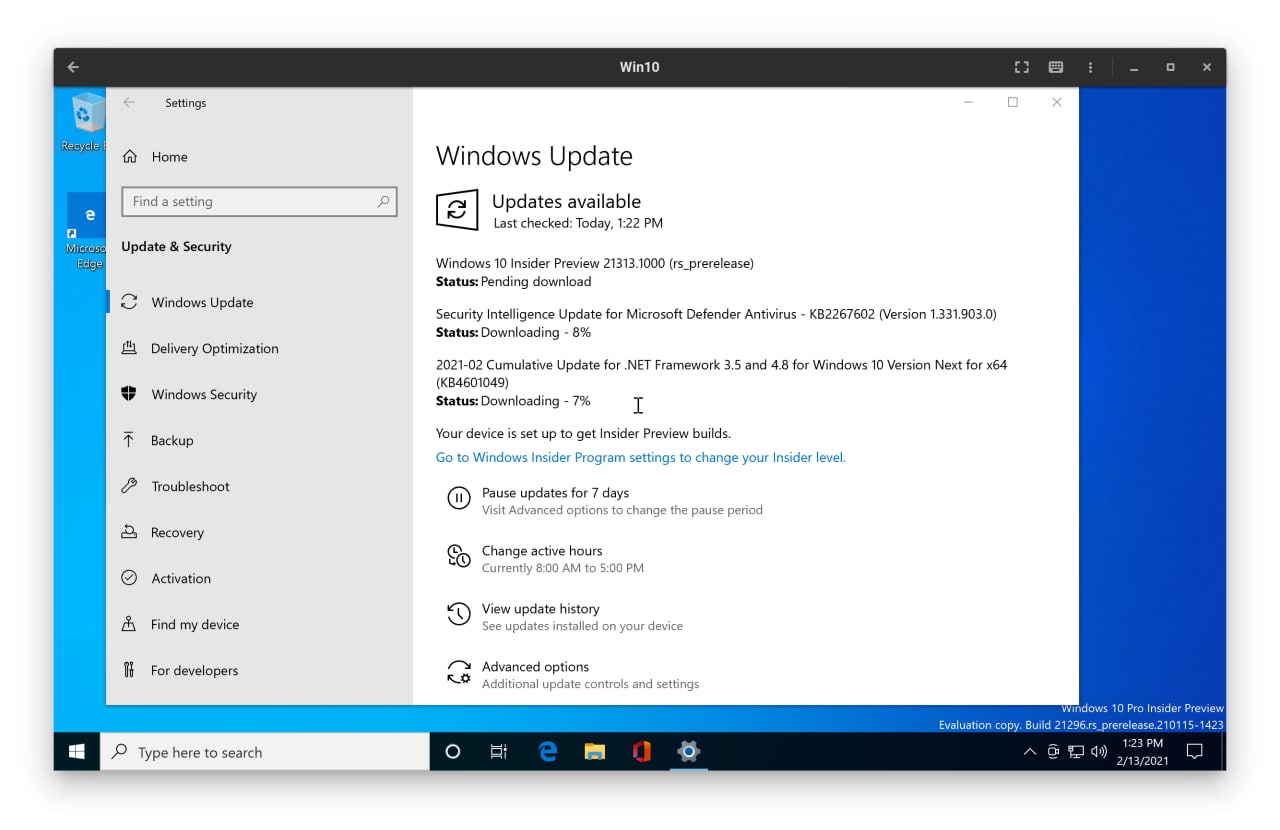Select the Microsoft Edge desktop shortcut
The image size is (1280, 830).
tap(88, 232)
